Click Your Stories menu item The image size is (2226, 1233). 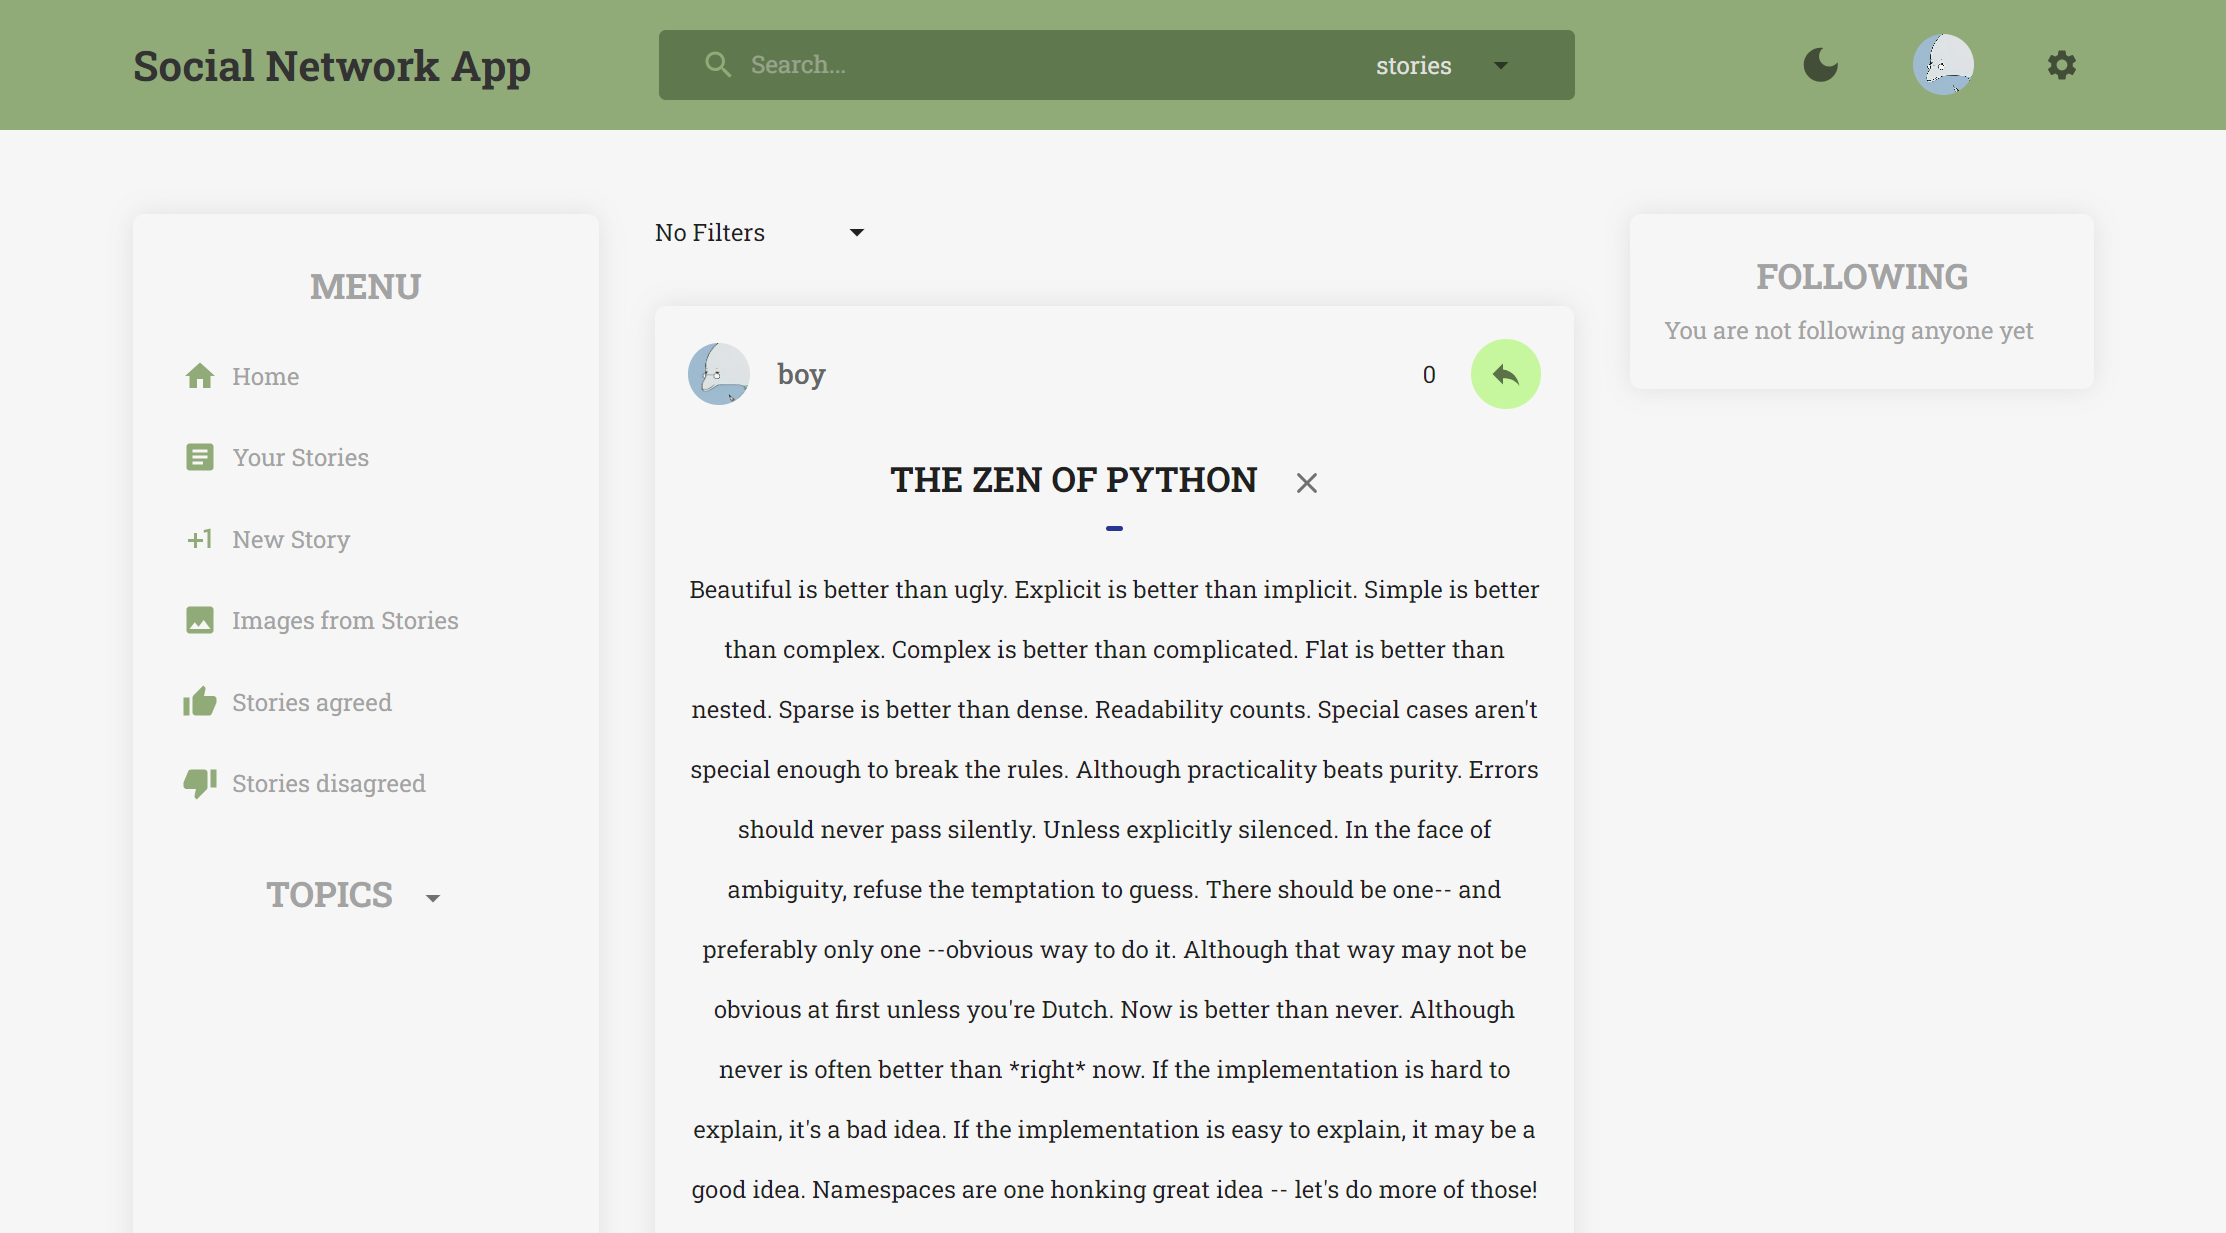click(x=299, y=456)
